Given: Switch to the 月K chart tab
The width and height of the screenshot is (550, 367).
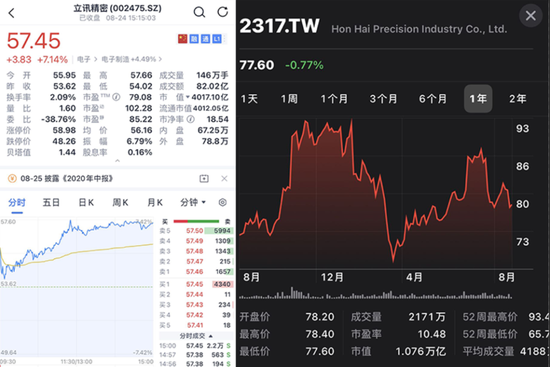Looking at the screenshot, I should point(155,202).
